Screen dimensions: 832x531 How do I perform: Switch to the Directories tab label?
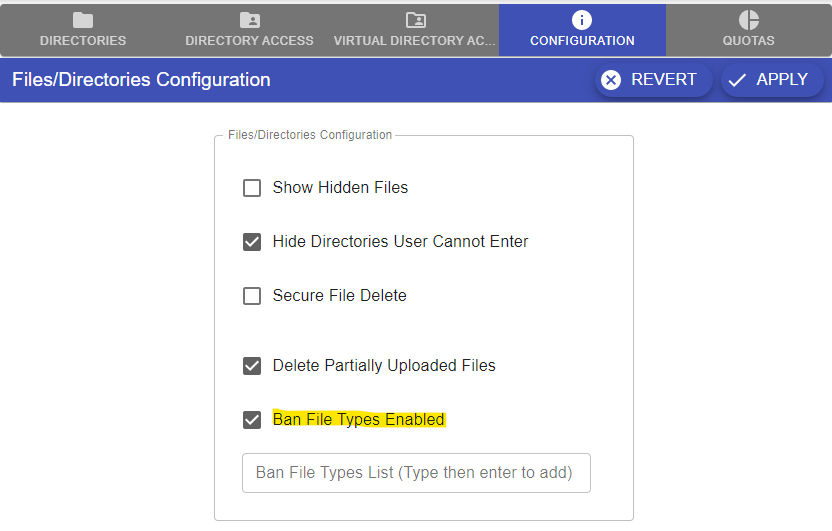pos(83,41)
